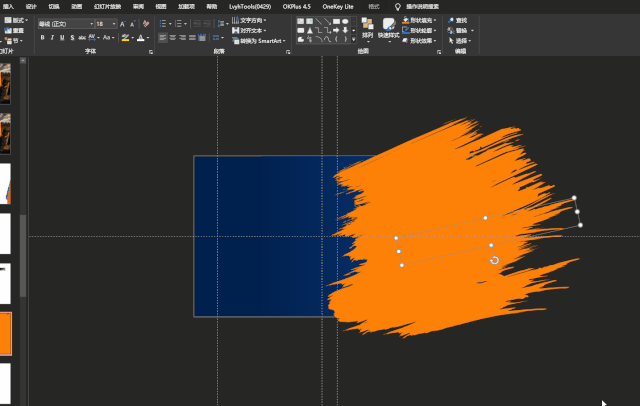Open the Select (选择) dropdown
Viewport: 640px width, 406px height.
pyautogui.click(x=460, y=41)
